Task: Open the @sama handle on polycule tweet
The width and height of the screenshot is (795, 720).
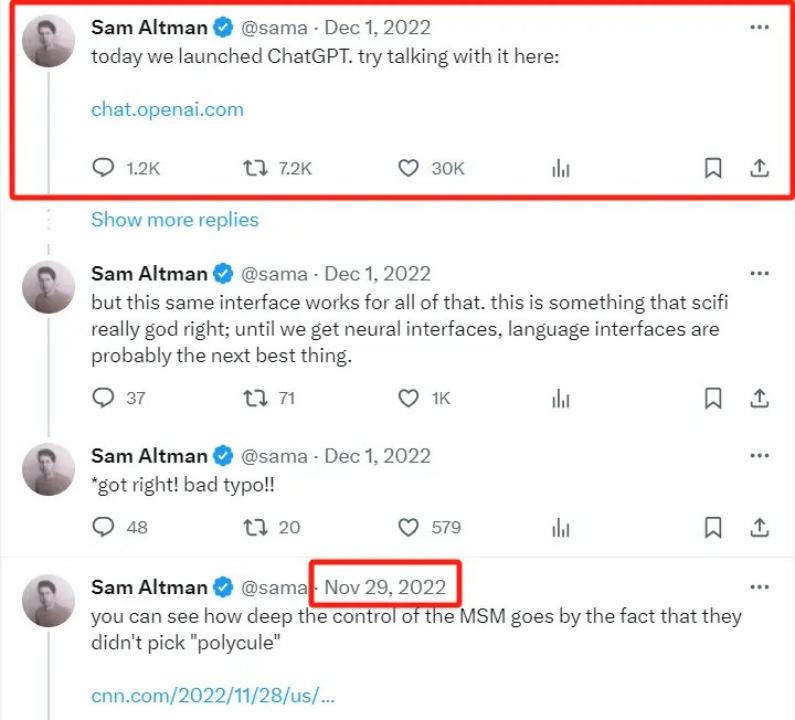Action: [x=274, y=587]
